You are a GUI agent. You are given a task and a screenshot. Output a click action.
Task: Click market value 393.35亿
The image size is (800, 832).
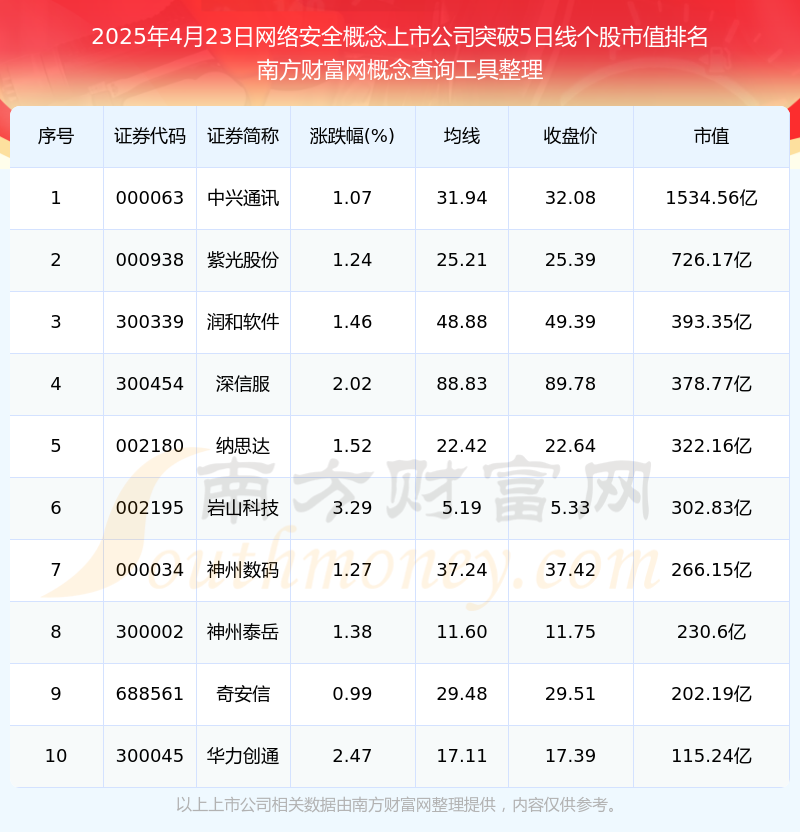(711, 322)
